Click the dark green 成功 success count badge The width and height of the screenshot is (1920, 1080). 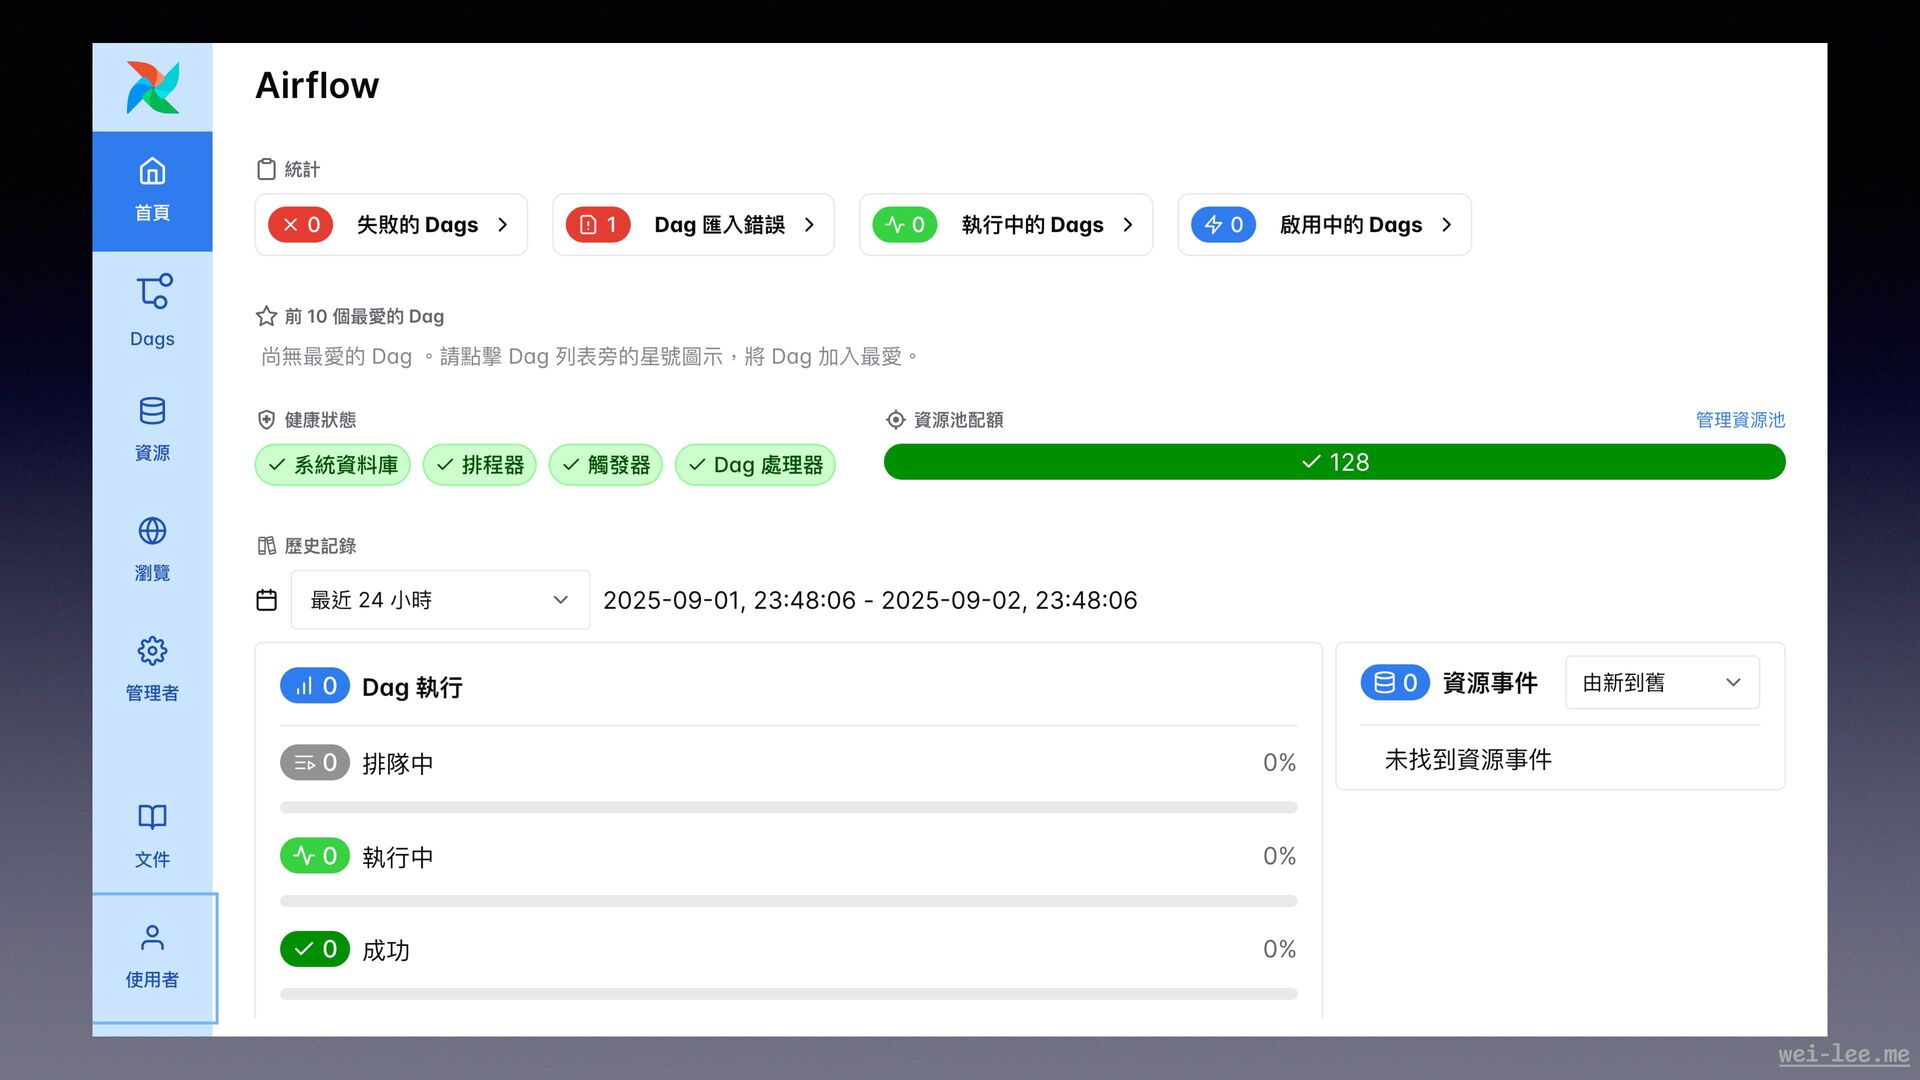tap(315, 949)
